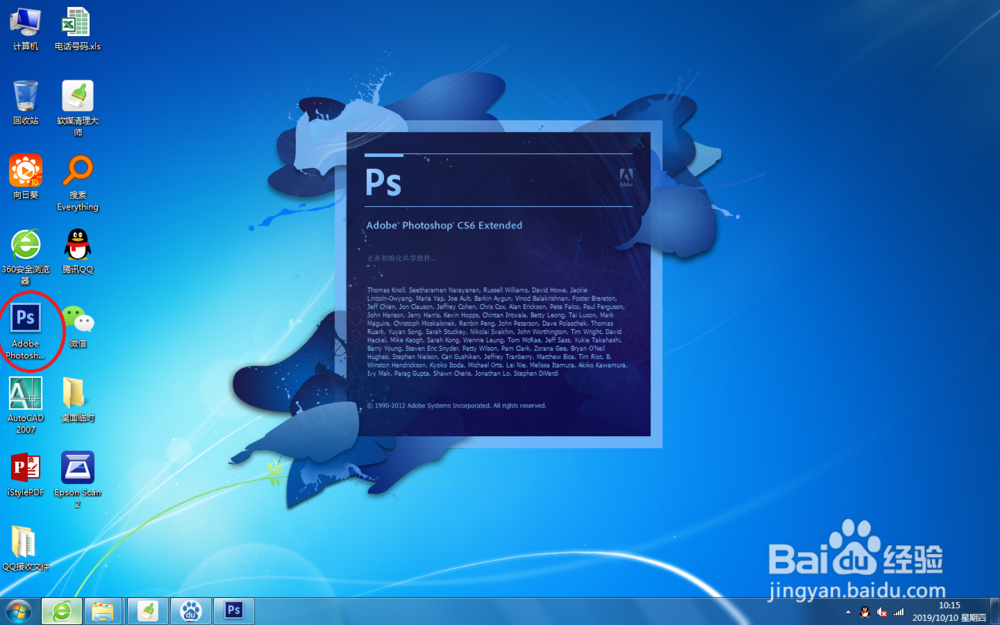Open the clock showing 10:15

point(949,612)
